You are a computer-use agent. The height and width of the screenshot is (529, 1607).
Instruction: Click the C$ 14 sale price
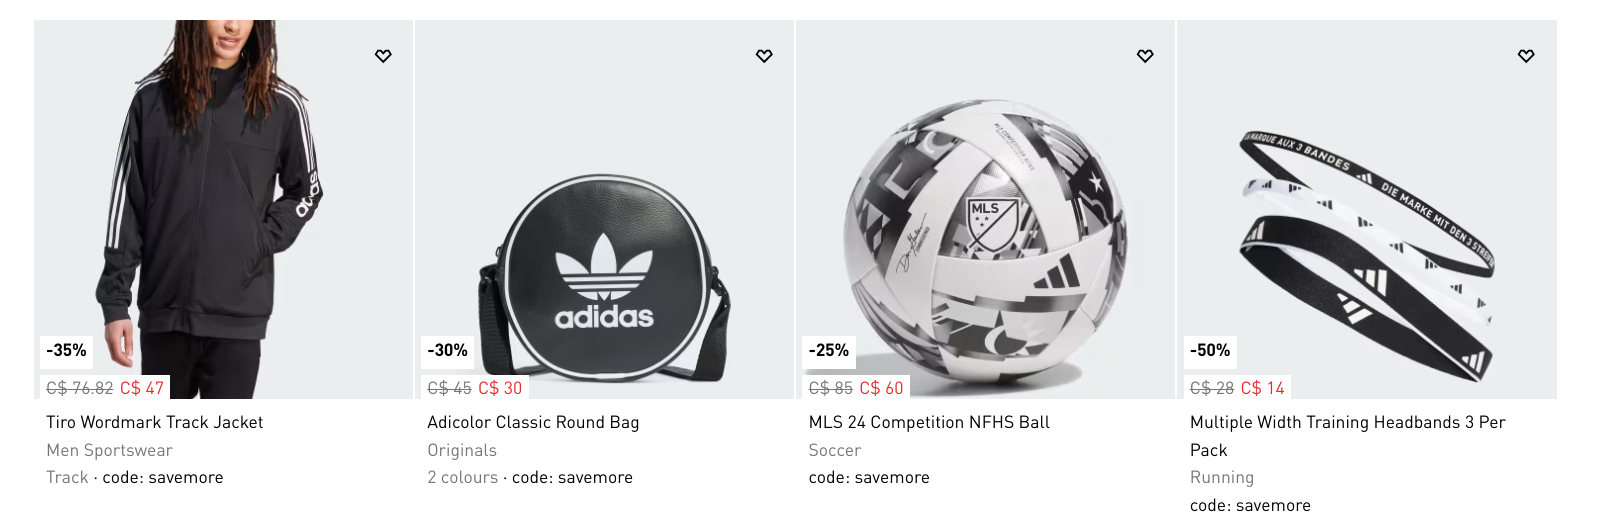point(1262,388)
